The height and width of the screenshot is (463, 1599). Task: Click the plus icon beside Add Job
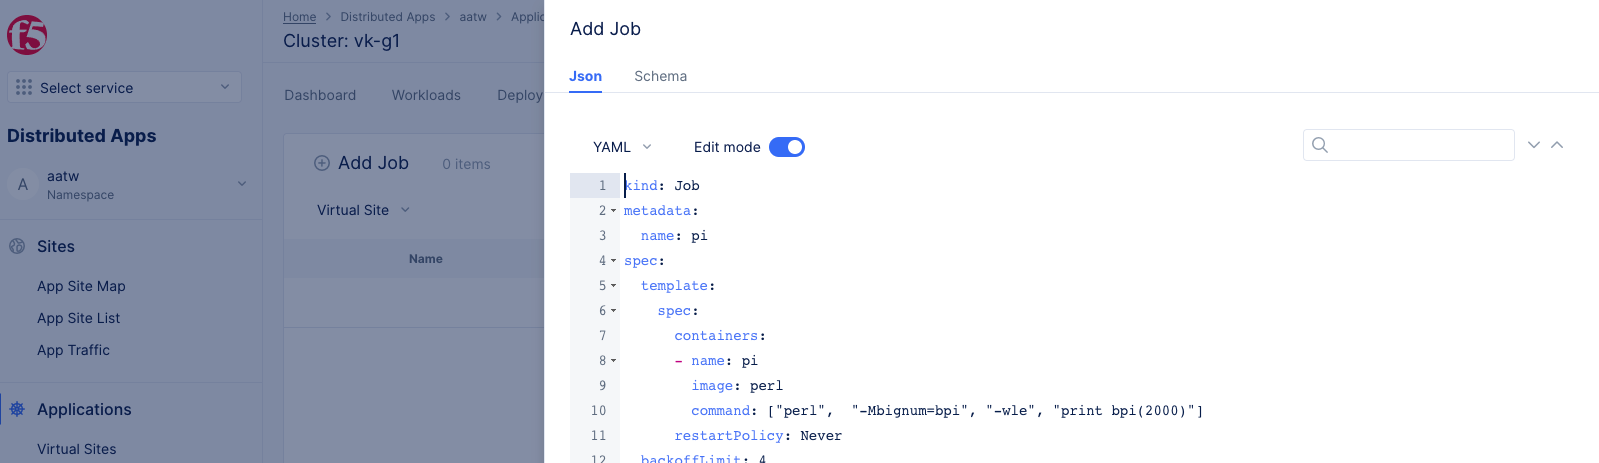coord(322,163)
